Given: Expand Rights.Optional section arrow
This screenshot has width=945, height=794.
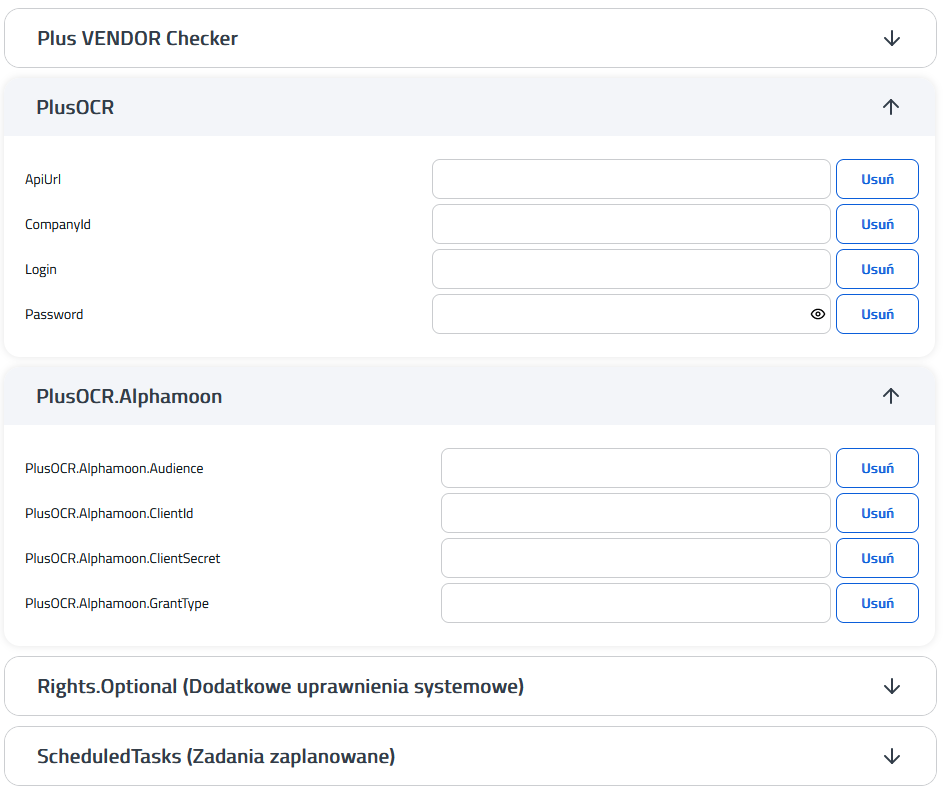Looking at the screenshot, I should [891, 686].
